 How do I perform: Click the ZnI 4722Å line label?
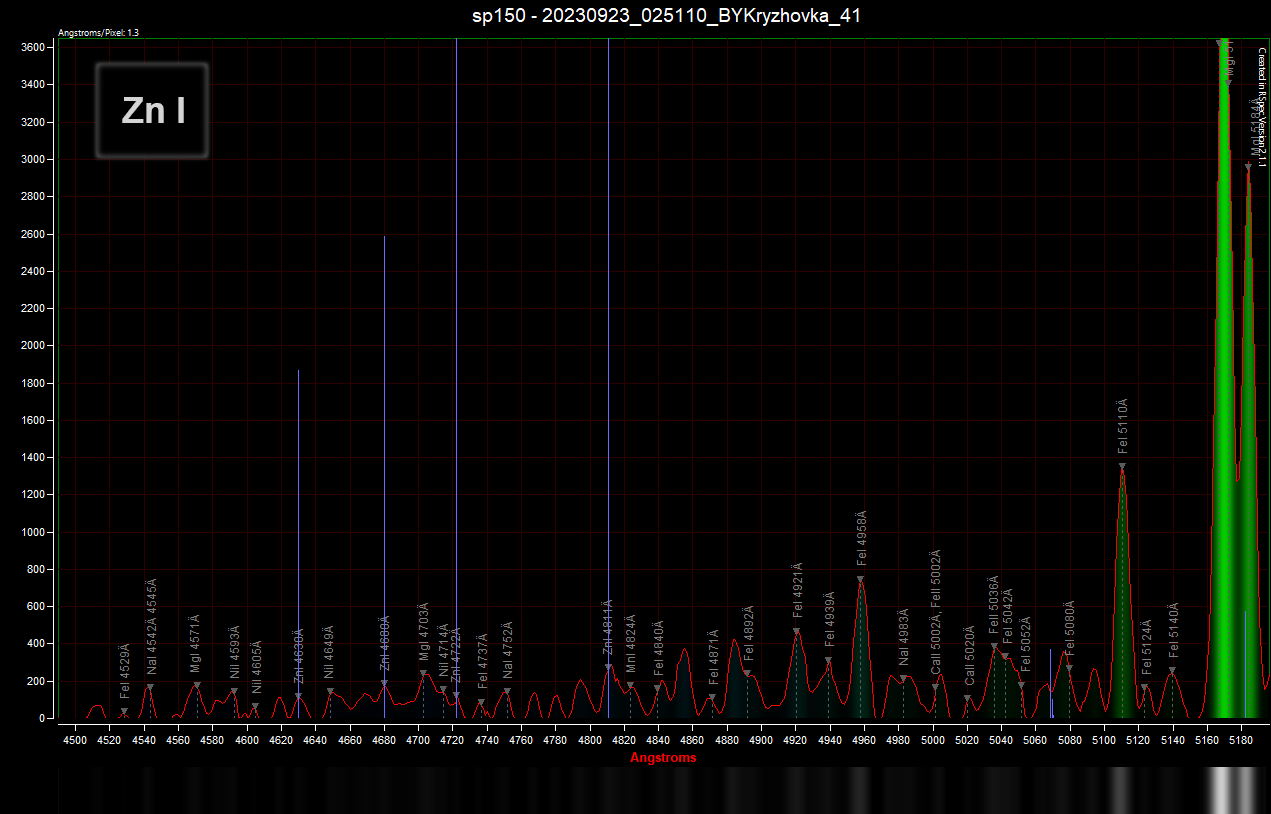456,657
